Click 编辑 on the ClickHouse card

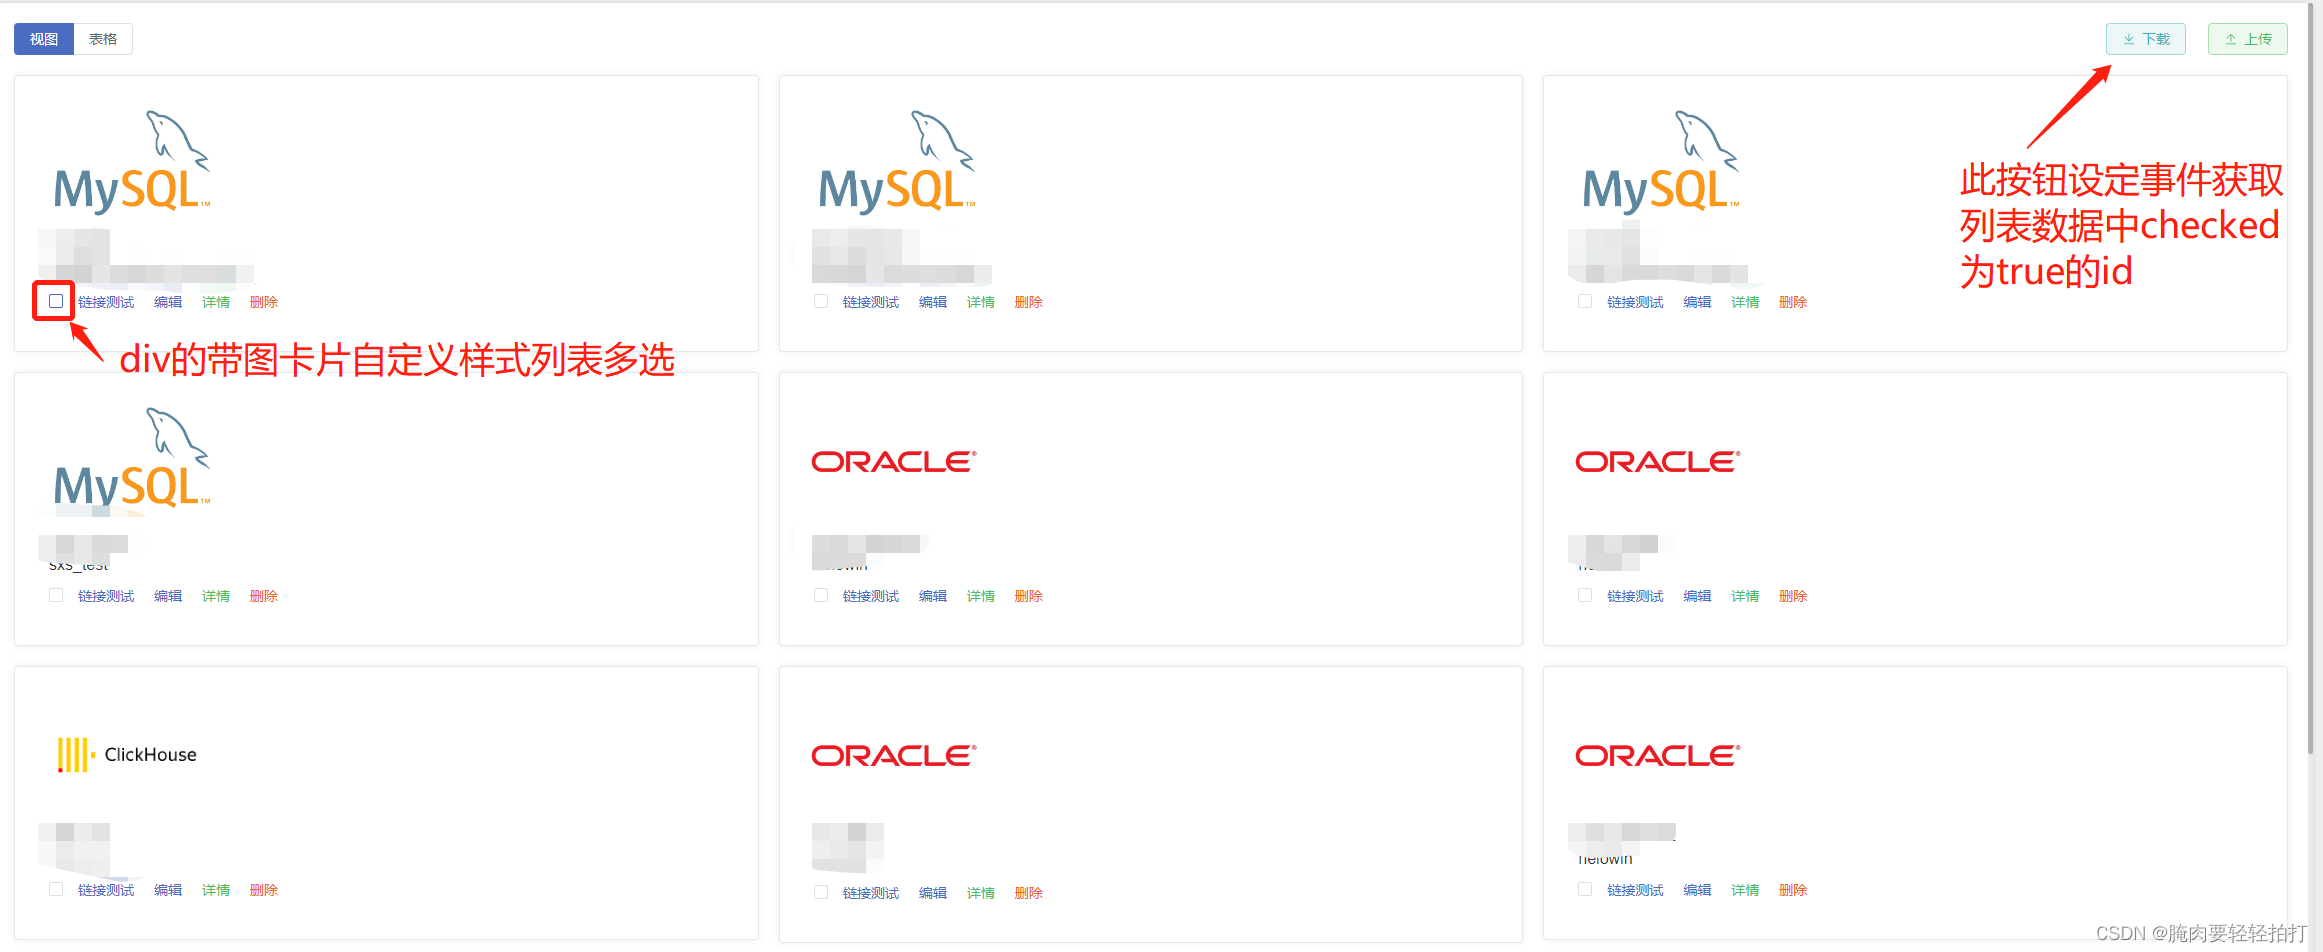[167, 889]
